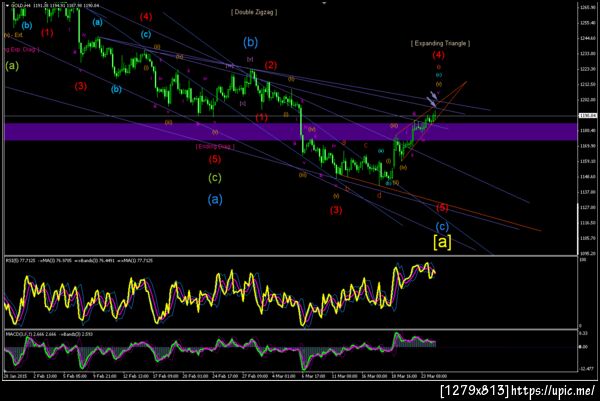This screenshot has width=600, height=401.
Task: Click the 1105.70 price scale label
Action: 589,238
